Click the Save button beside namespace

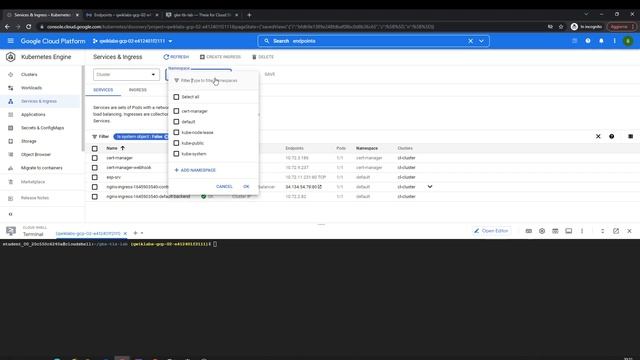click(270, 74)
